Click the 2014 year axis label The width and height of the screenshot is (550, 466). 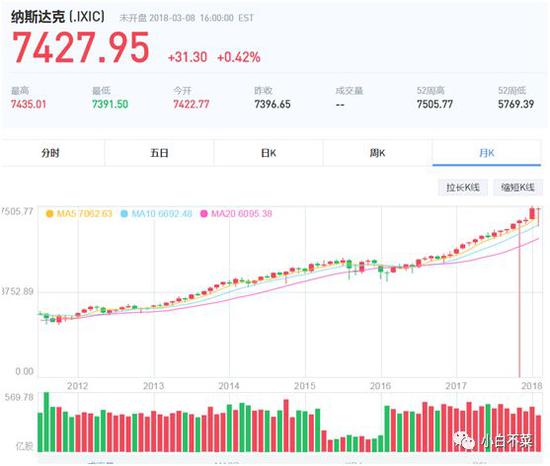tap(229, 386)
